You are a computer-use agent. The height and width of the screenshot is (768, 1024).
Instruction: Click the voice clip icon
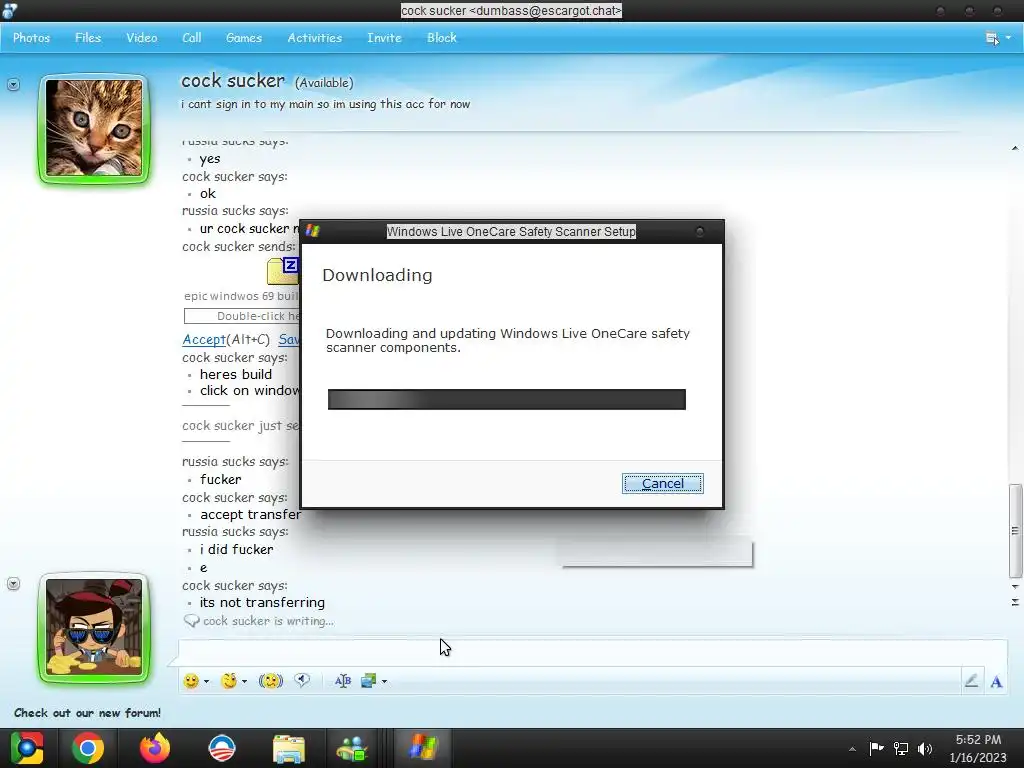click(302, 680)
